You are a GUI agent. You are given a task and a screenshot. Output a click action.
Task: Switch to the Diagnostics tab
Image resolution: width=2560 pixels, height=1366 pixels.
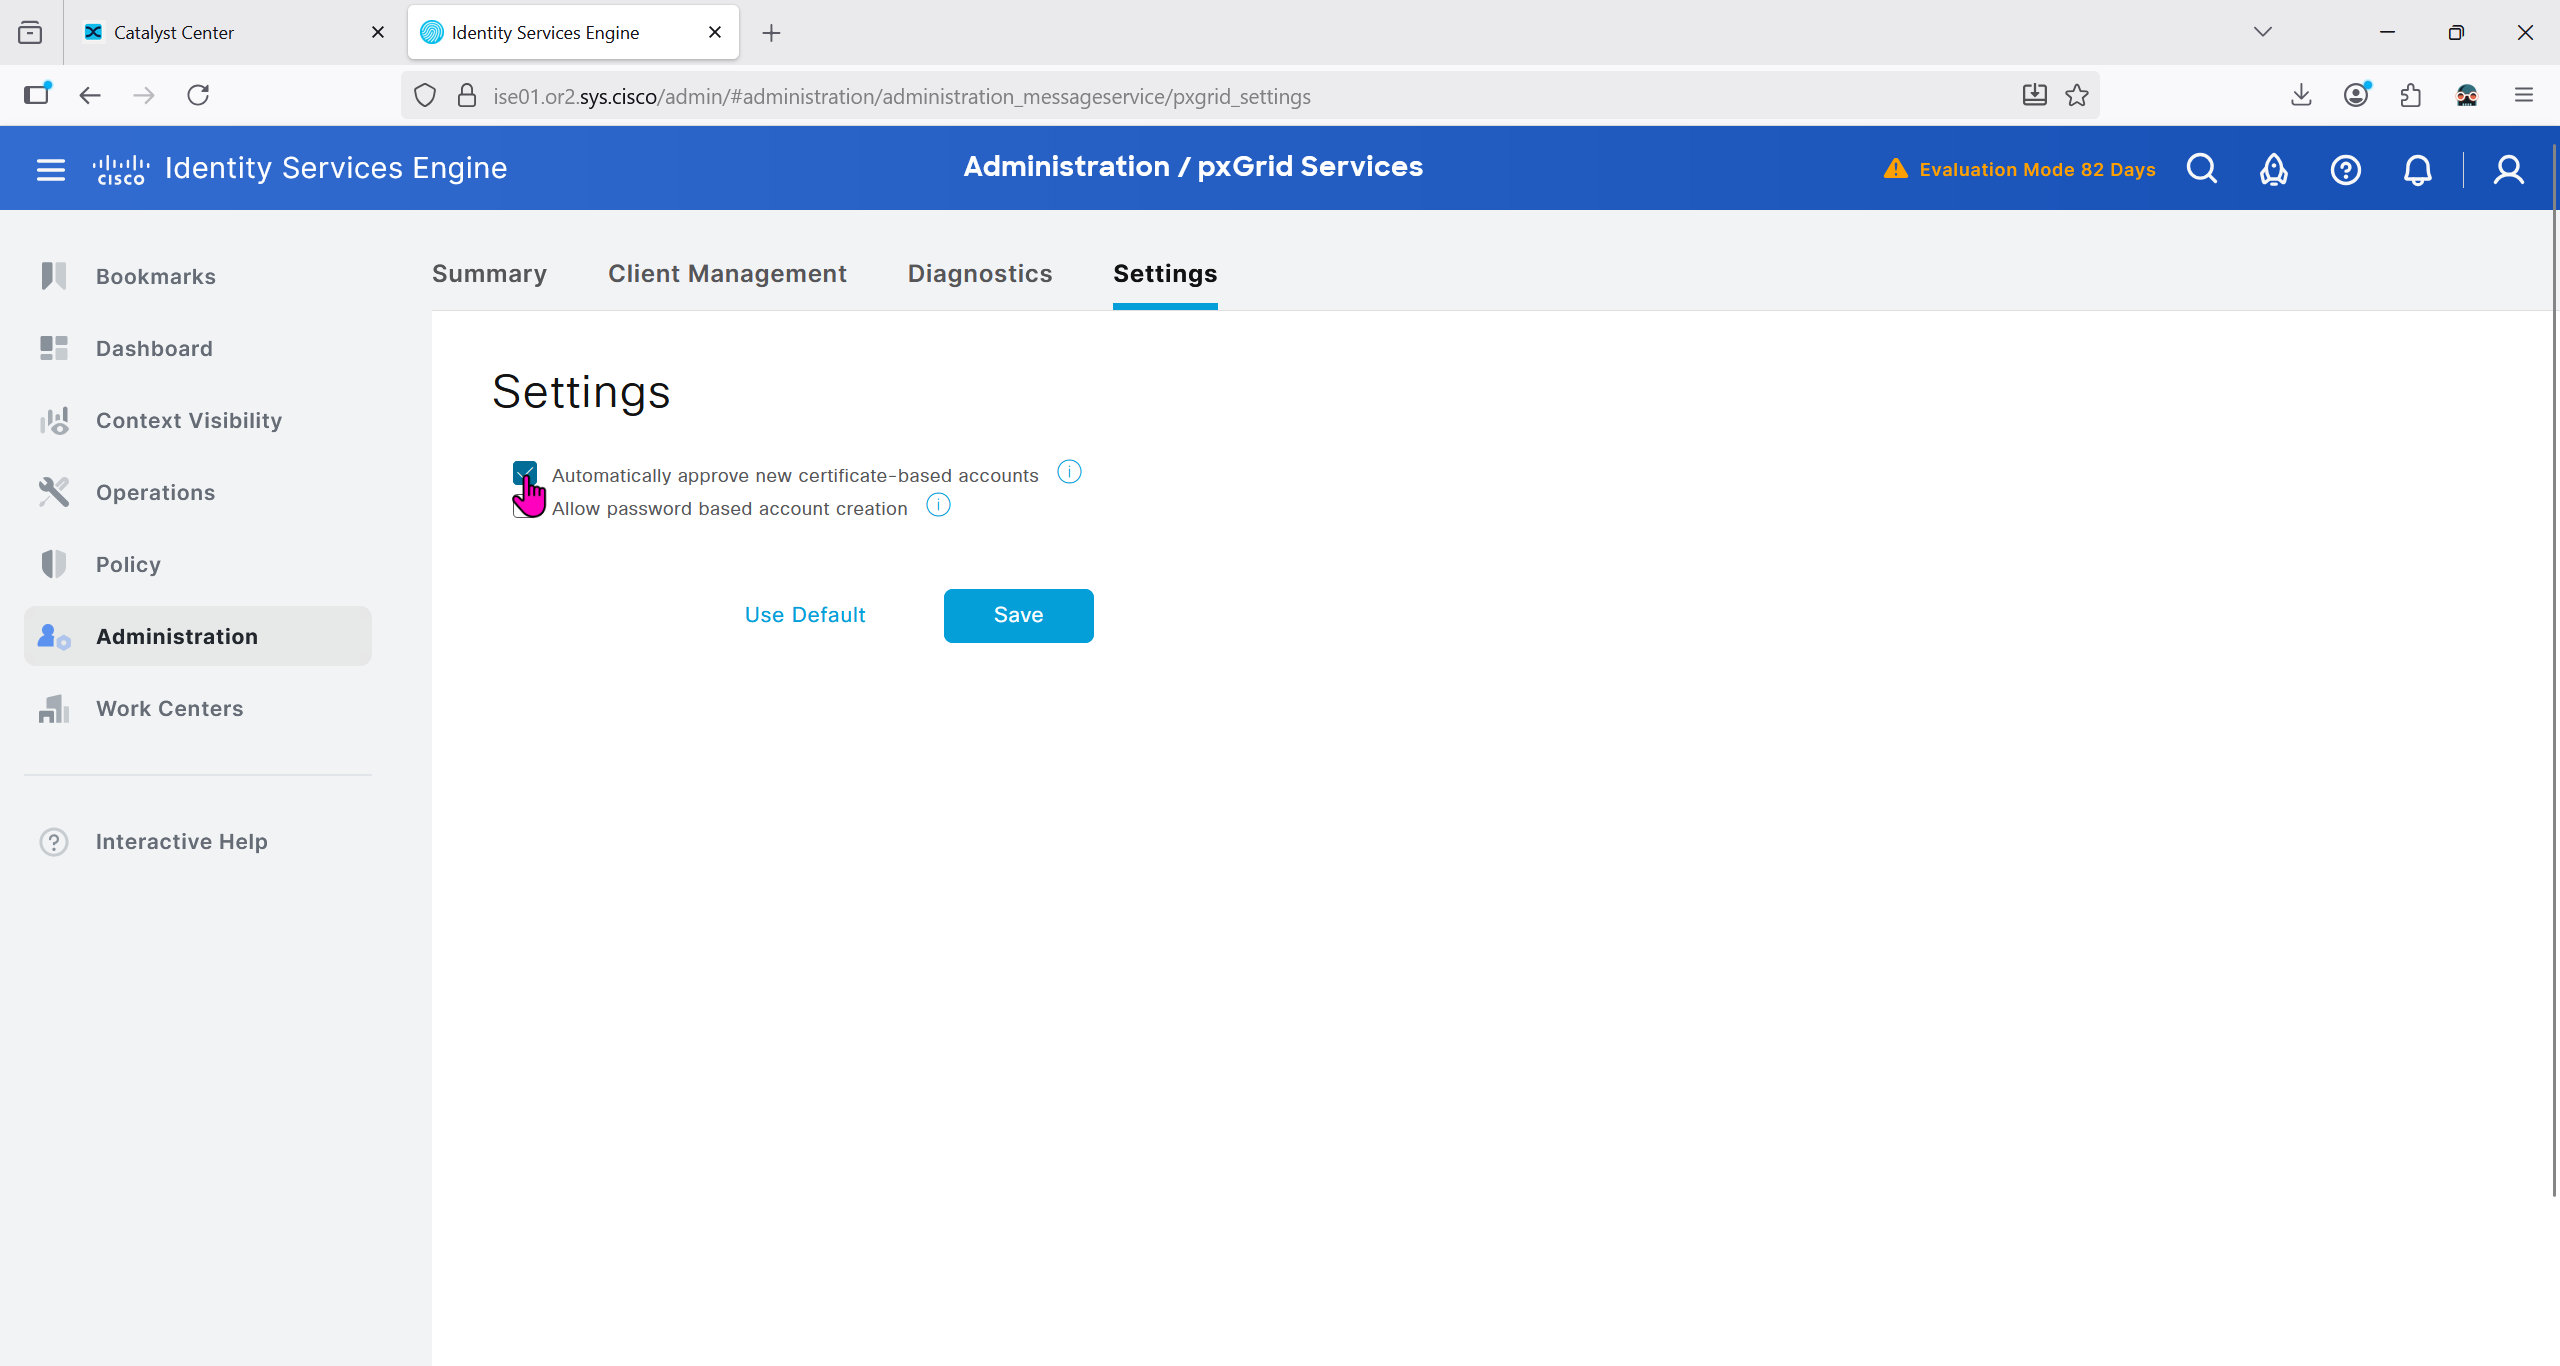979,274
